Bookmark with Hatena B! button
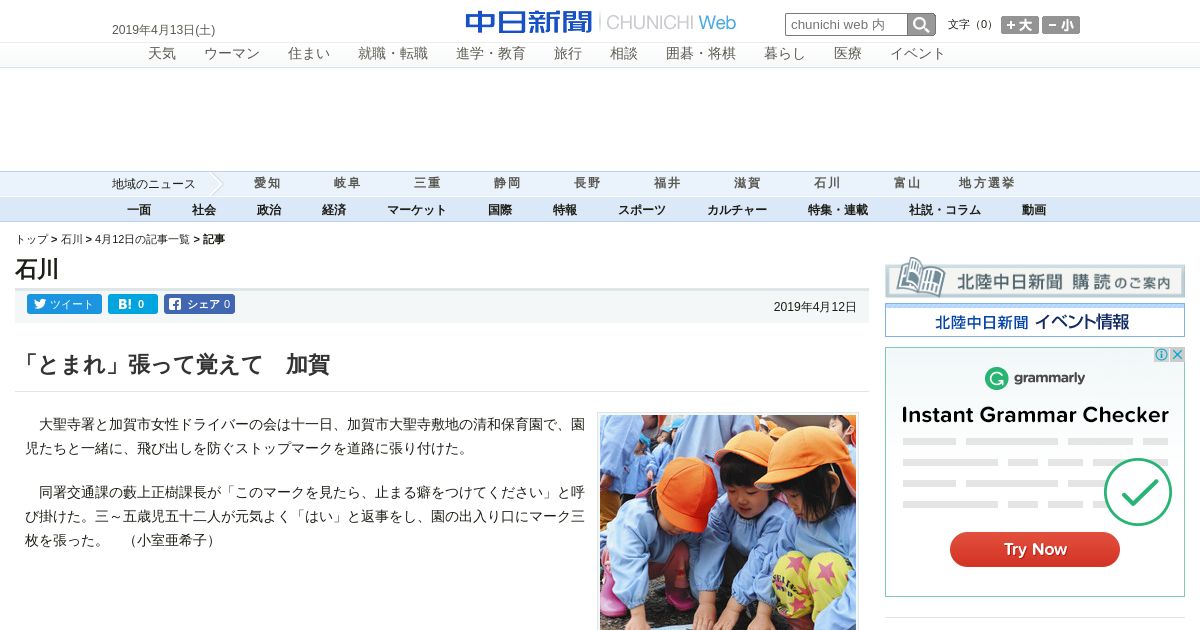The height and width of the screenshot is (630, 1200). tap(133, 304)
